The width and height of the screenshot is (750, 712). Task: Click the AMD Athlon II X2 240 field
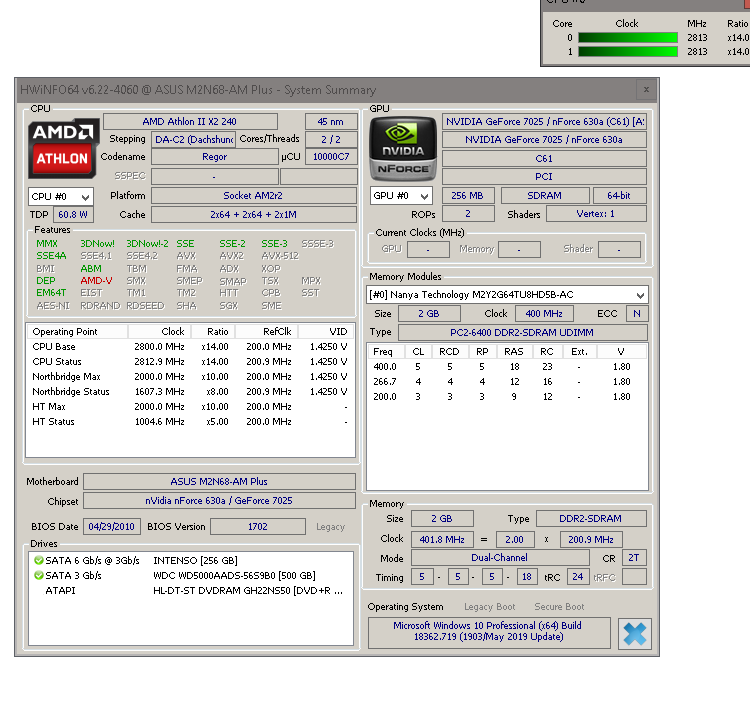[x=190, y=121]
